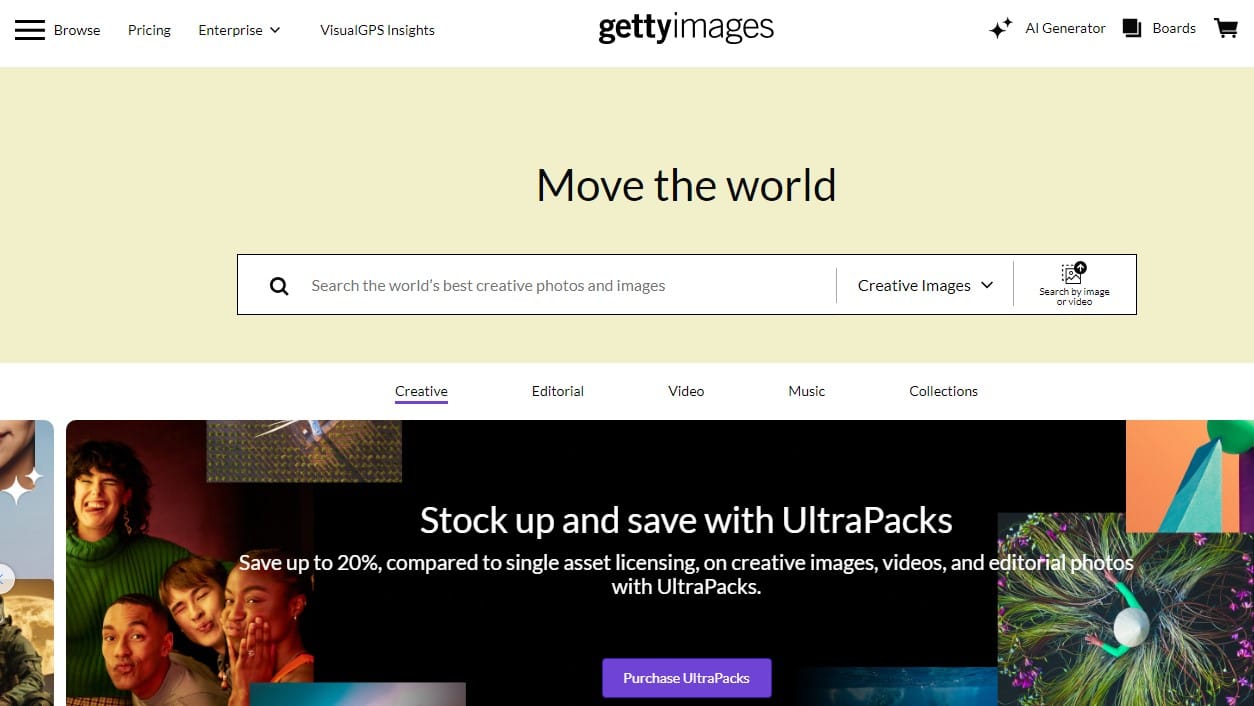The image size is (1254, 706).
Task: Open VisualGPS Insights link
Action: [377, 30]
